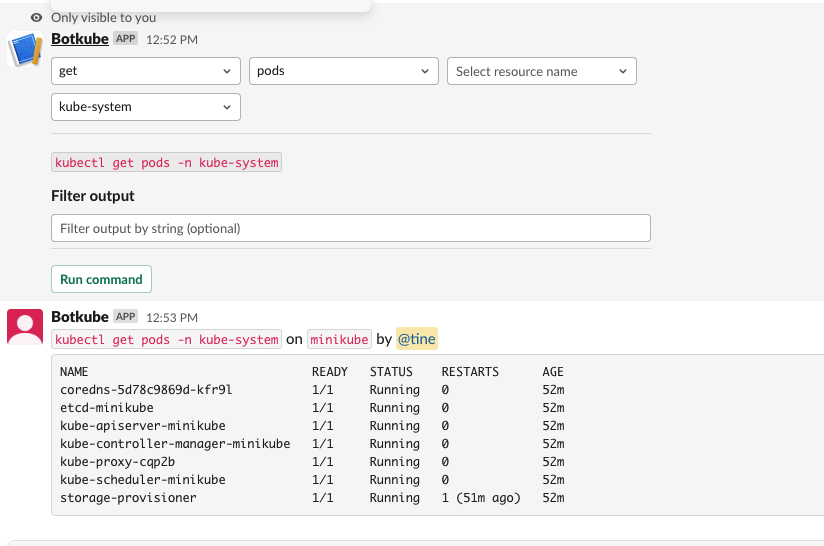Viewport: 824px width, 546px height.
Task: Click the APP badge next to 12:53 PM
Action: 126,316
